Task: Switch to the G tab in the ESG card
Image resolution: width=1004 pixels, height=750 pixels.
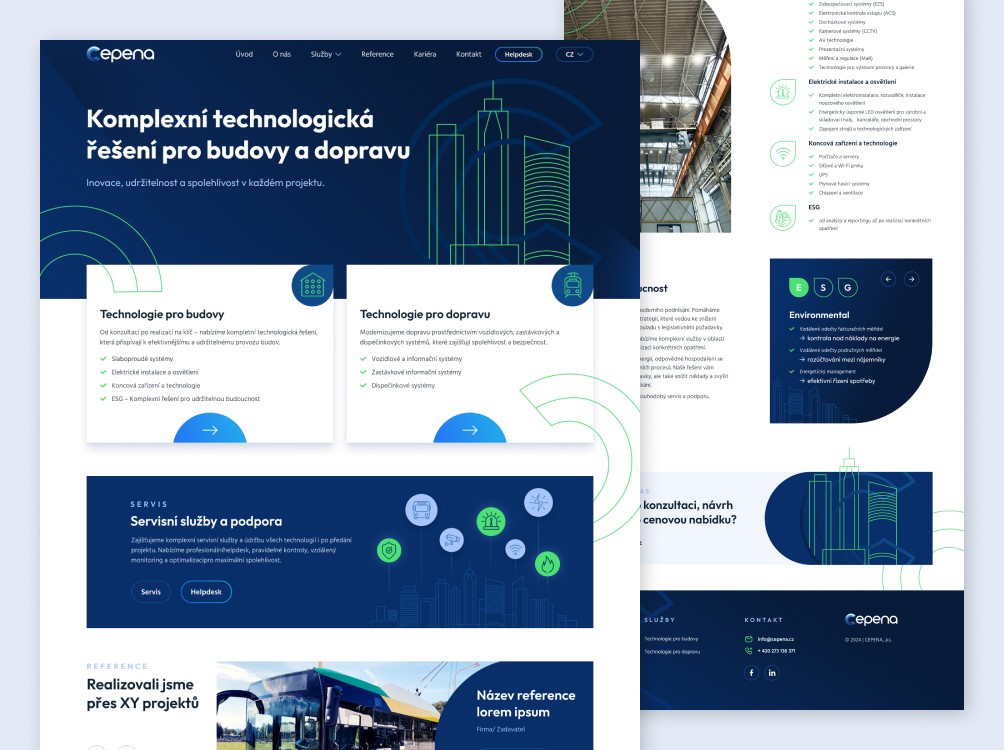Action: click(847, 288)
